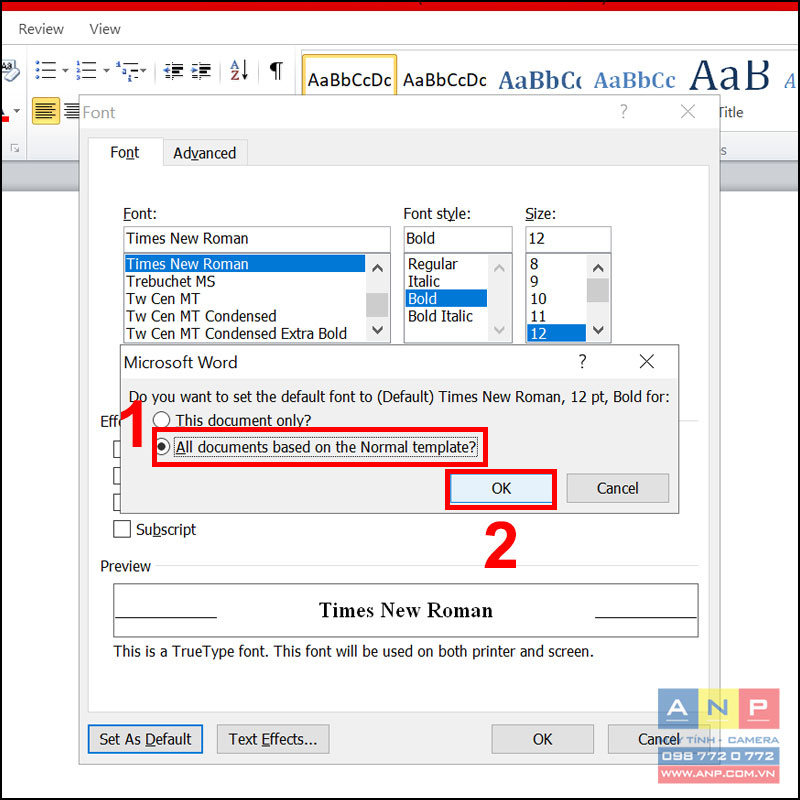This screenshot has width=800, height=800.
Task: Open Bullets dropdown arrow
Action: [65, 70]
